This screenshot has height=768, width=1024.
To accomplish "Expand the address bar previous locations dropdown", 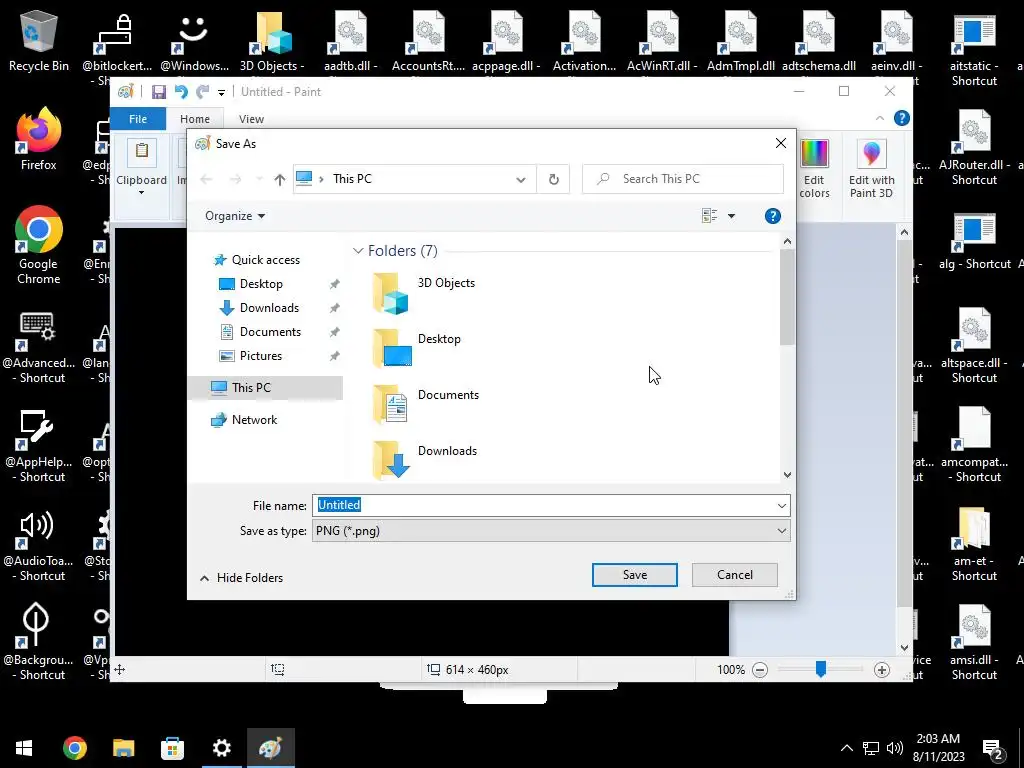I will point(520,180).
